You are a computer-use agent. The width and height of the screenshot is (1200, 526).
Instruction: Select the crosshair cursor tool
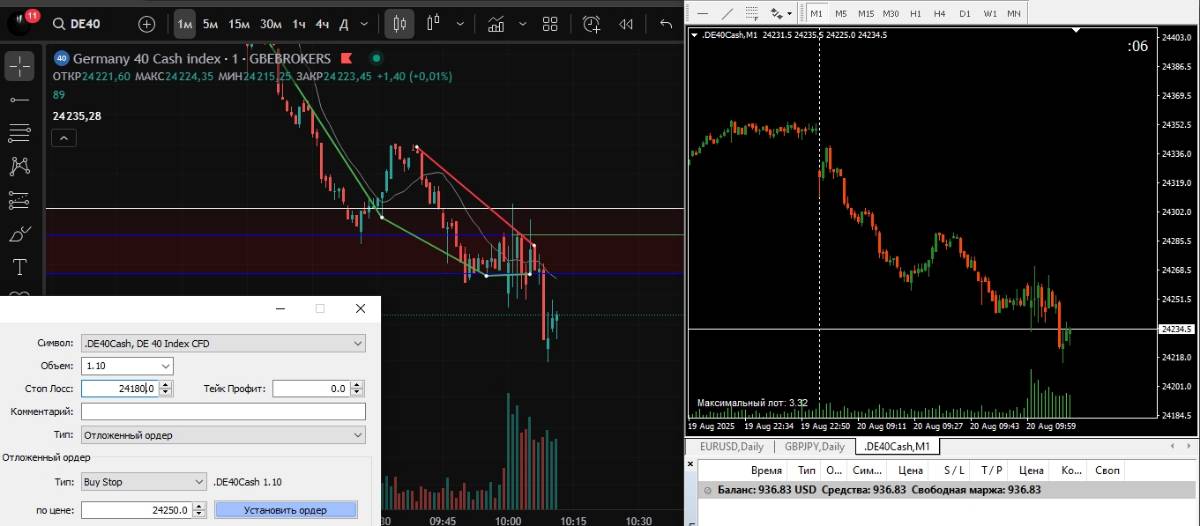20,67
